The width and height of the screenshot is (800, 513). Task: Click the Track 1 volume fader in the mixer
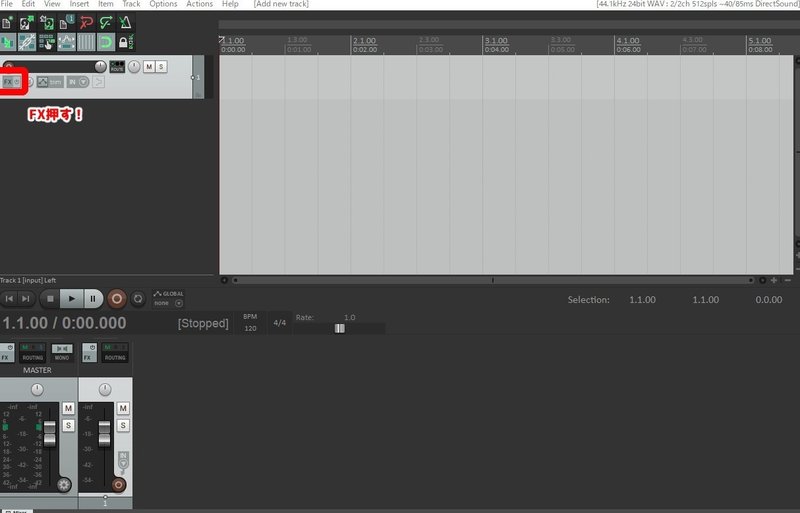[104, 434]
